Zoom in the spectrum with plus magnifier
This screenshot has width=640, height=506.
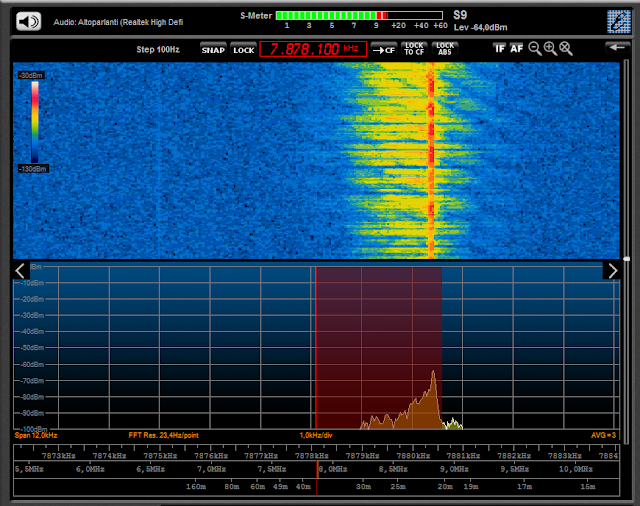point(550,49)
